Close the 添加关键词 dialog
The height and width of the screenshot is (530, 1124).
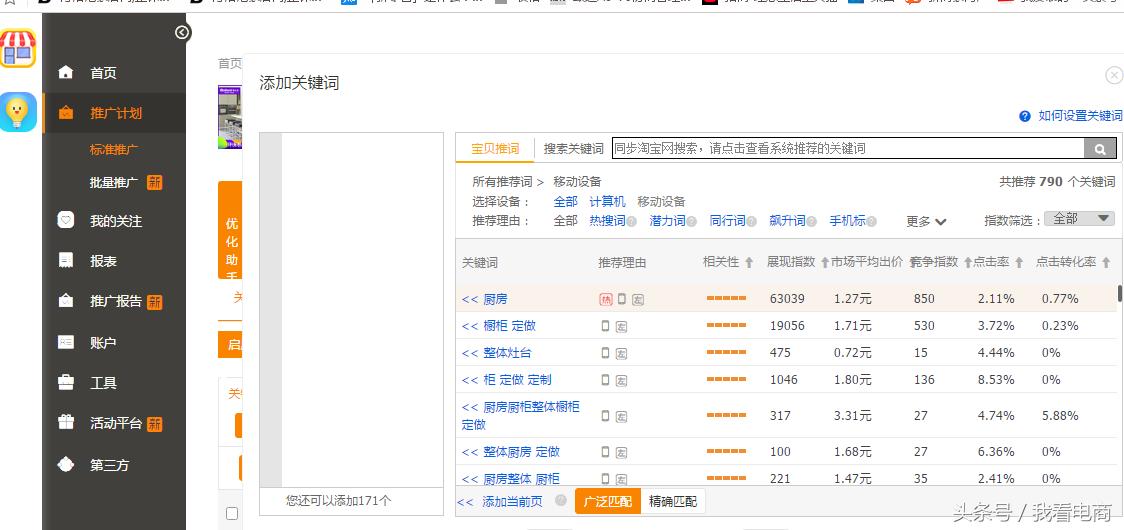[1113, 75]
